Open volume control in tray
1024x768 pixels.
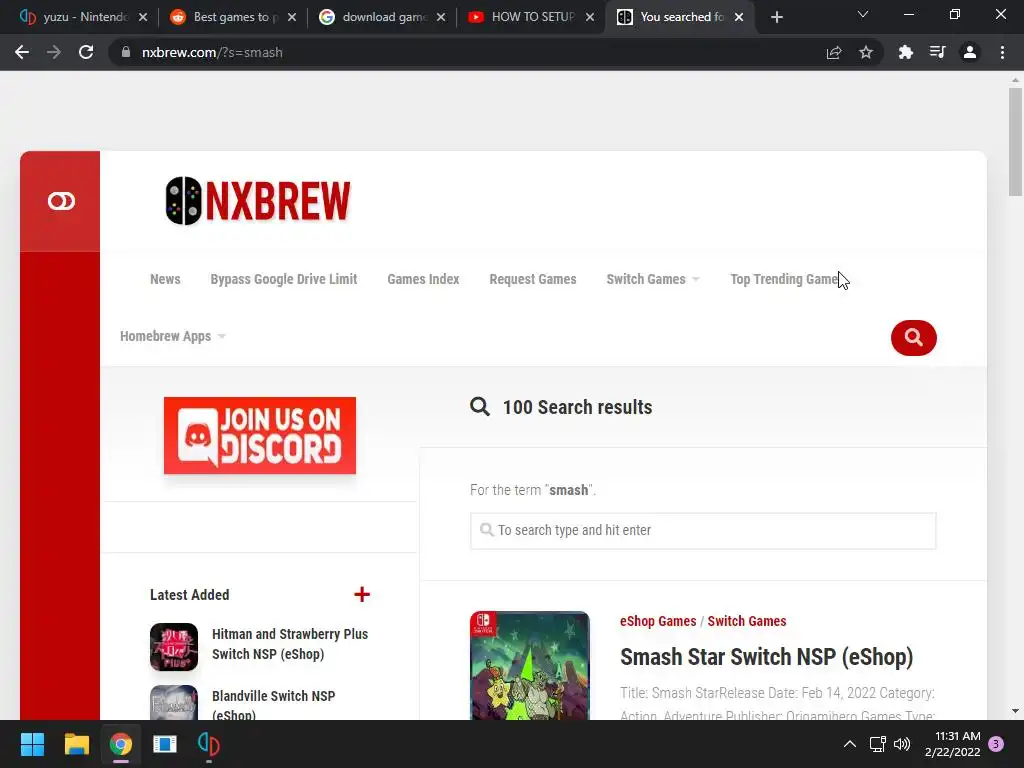902,744
